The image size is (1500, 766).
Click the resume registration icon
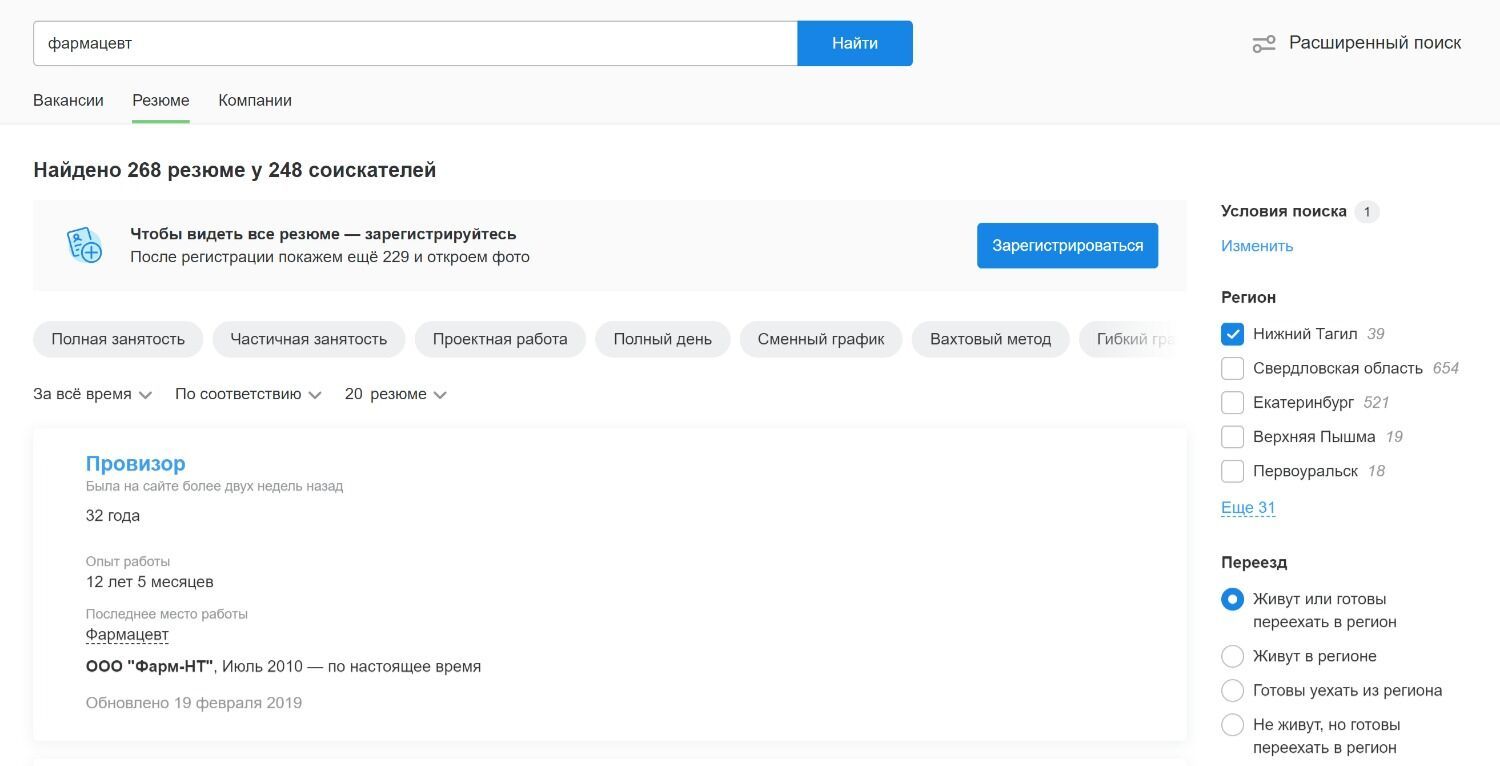point(85,245)
